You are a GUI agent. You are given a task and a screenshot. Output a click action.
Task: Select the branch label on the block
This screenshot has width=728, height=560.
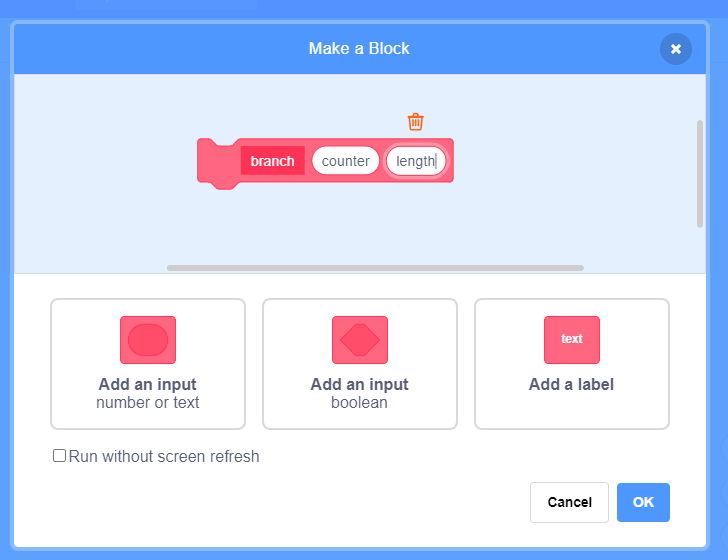272,161
